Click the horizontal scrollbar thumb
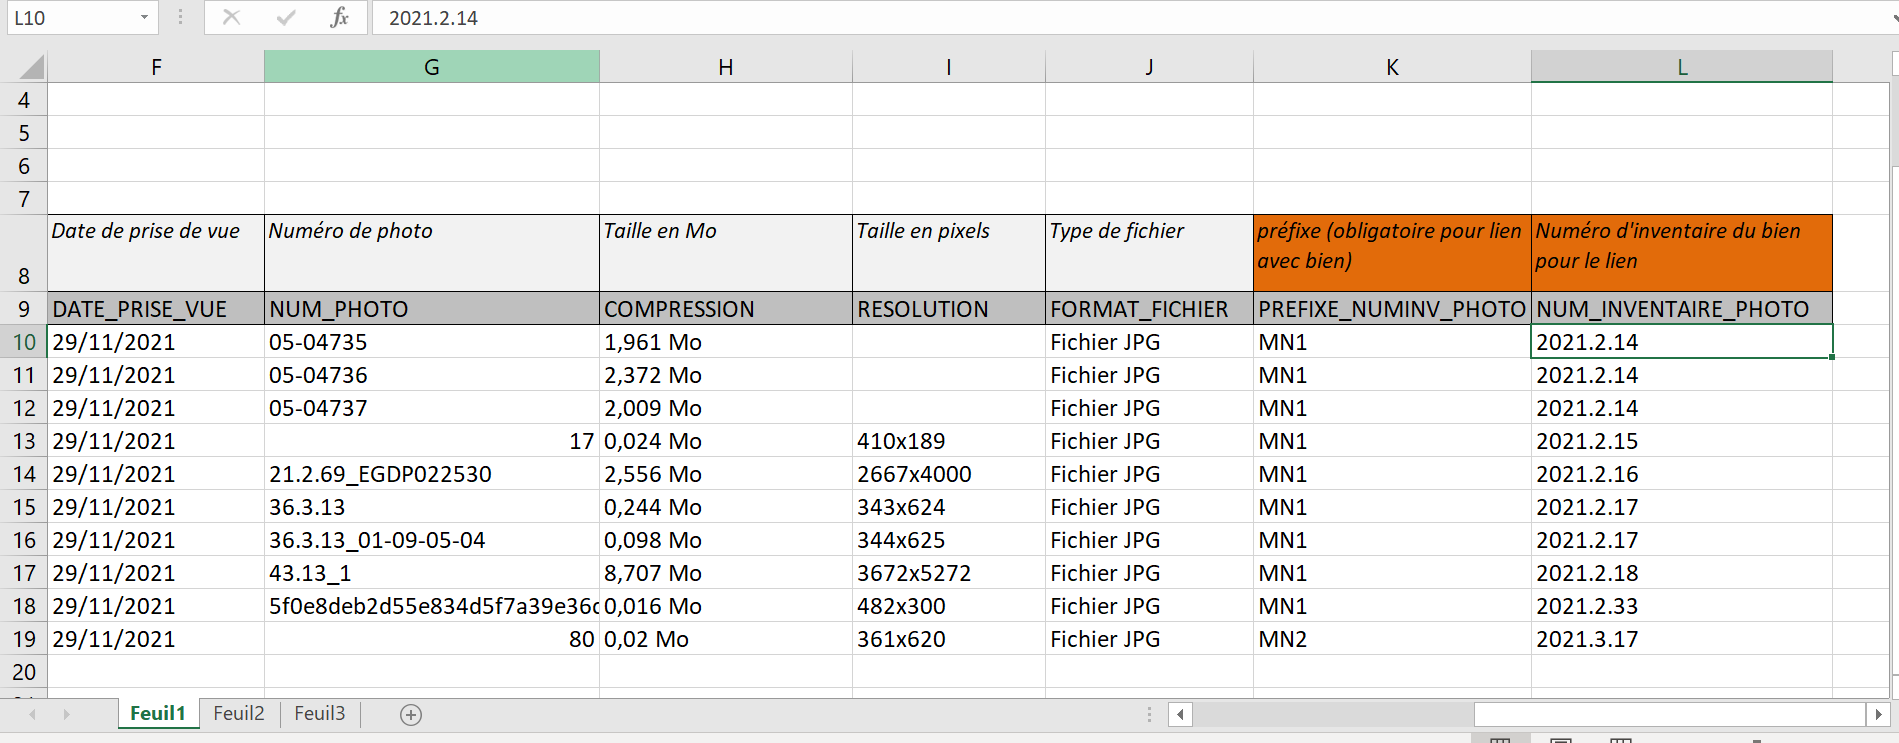This screenshot has height=743, width=1899. [1669, 714]
